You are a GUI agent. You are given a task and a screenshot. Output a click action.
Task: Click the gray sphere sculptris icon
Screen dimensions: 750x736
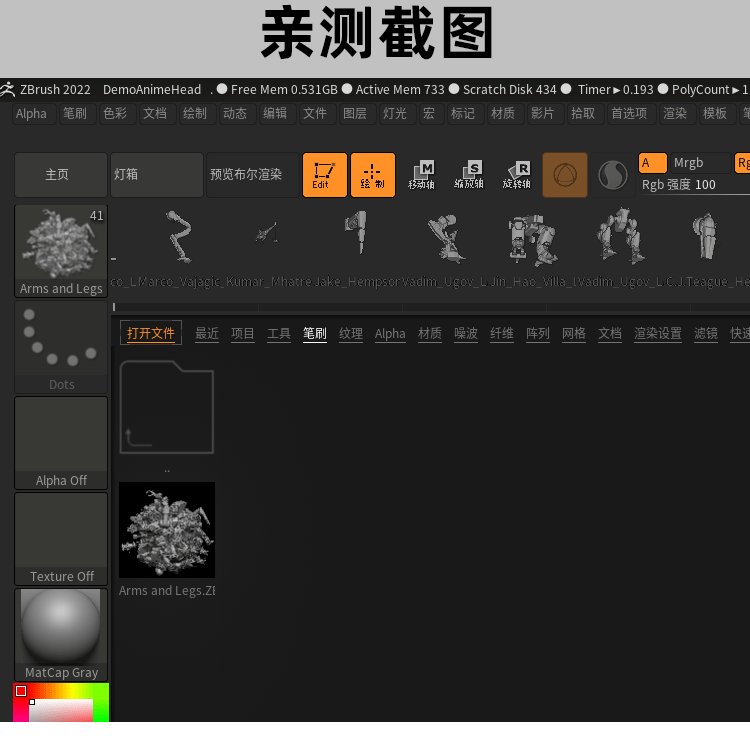click(x=613, y=175)
